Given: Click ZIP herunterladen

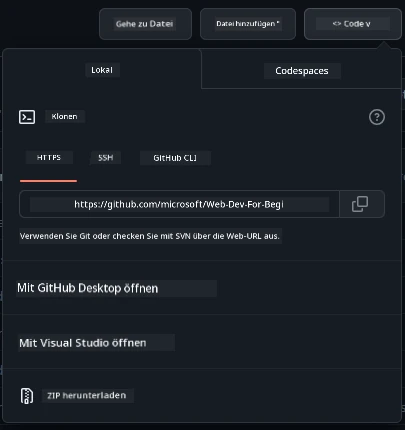Looking at the screenshot, I should click(x=87, y=395).
